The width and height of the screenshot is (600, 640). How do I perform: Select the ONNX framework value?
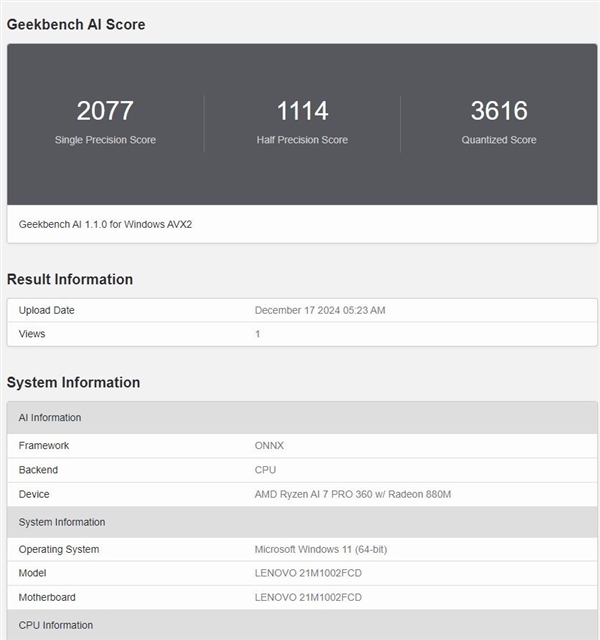point(270,445)
